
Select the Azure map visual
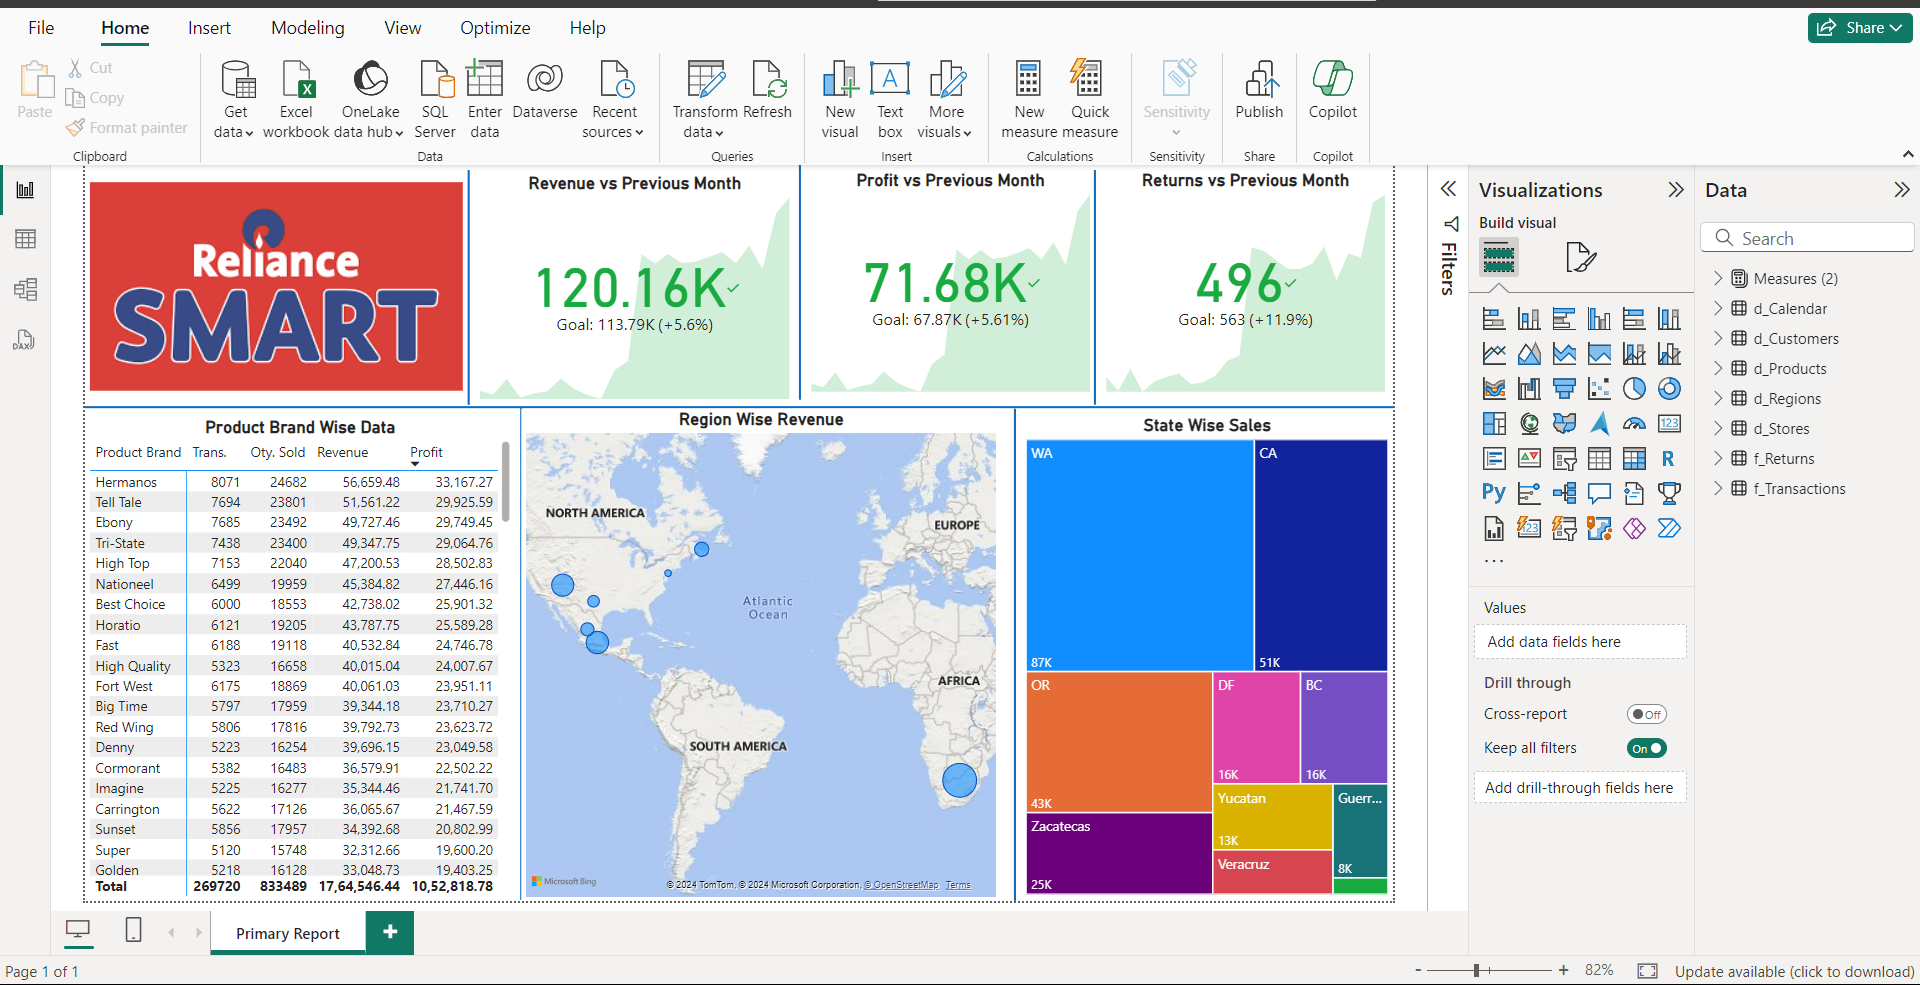(1599, 424)
